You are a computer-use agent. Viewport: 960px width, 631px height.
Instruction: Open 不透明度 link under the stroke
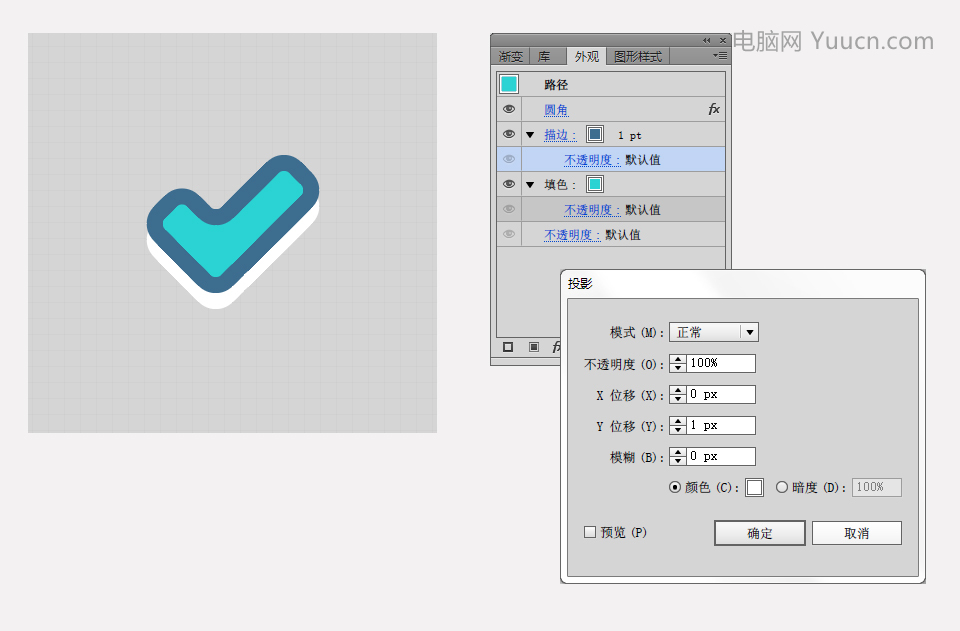pos(592,160)
